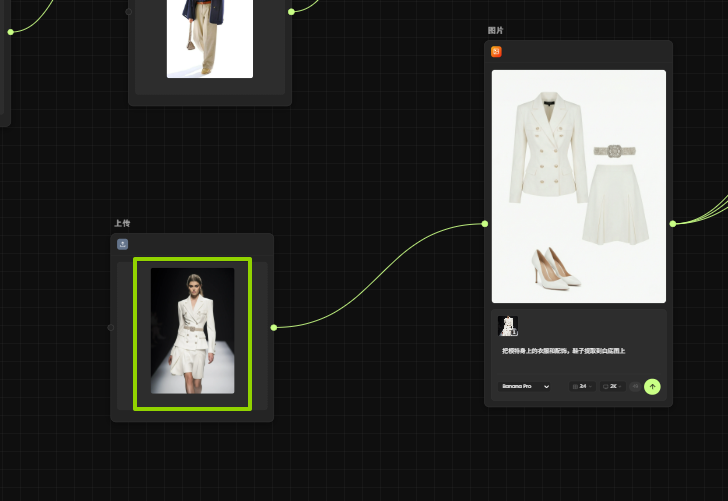Click the generated white outfit flat-lay image

point(578,186)
